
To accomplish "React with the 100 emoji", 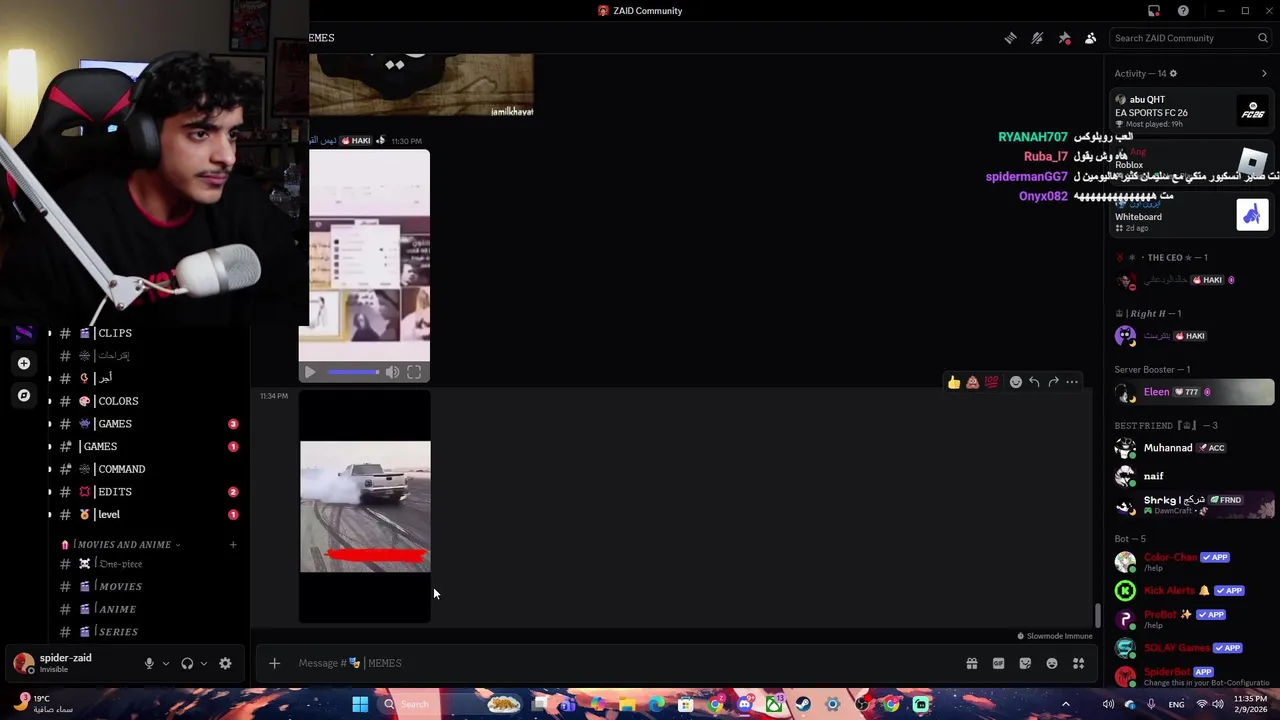I will click(991, 382).
